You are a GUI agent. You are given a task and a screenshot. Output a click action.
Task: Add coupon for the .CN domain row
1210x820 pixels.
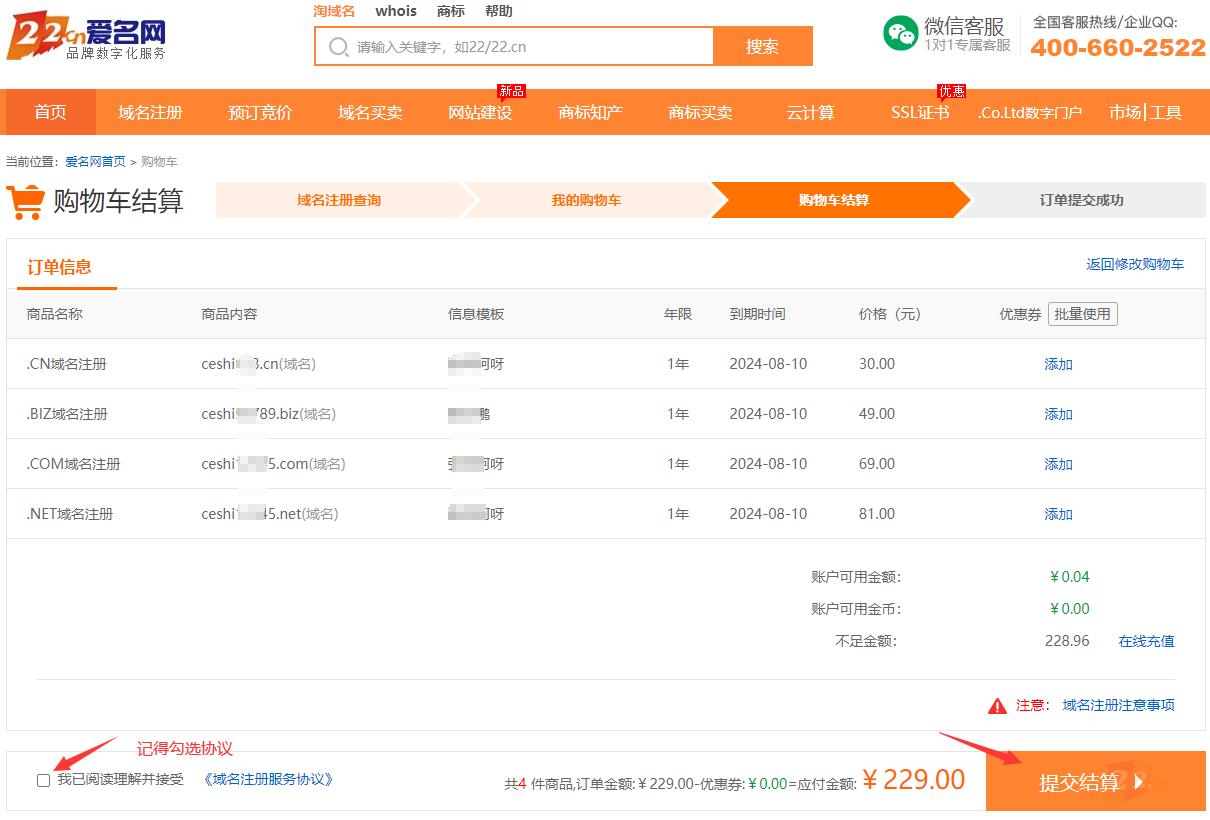click(1058, 364)
